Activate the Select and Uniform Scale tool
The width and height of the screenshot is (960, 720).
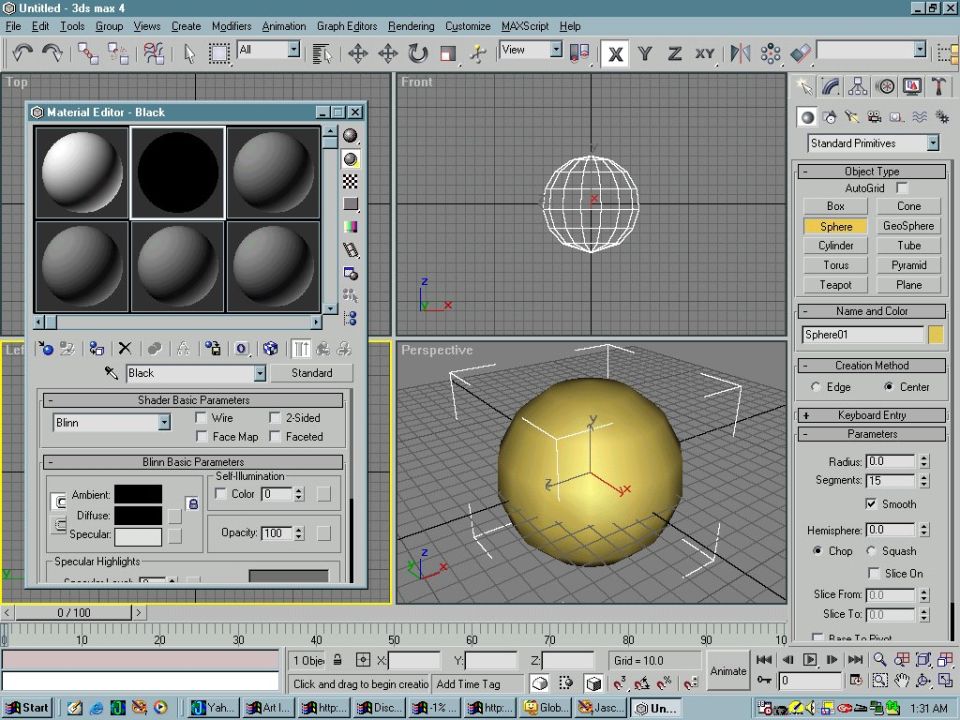448,53
